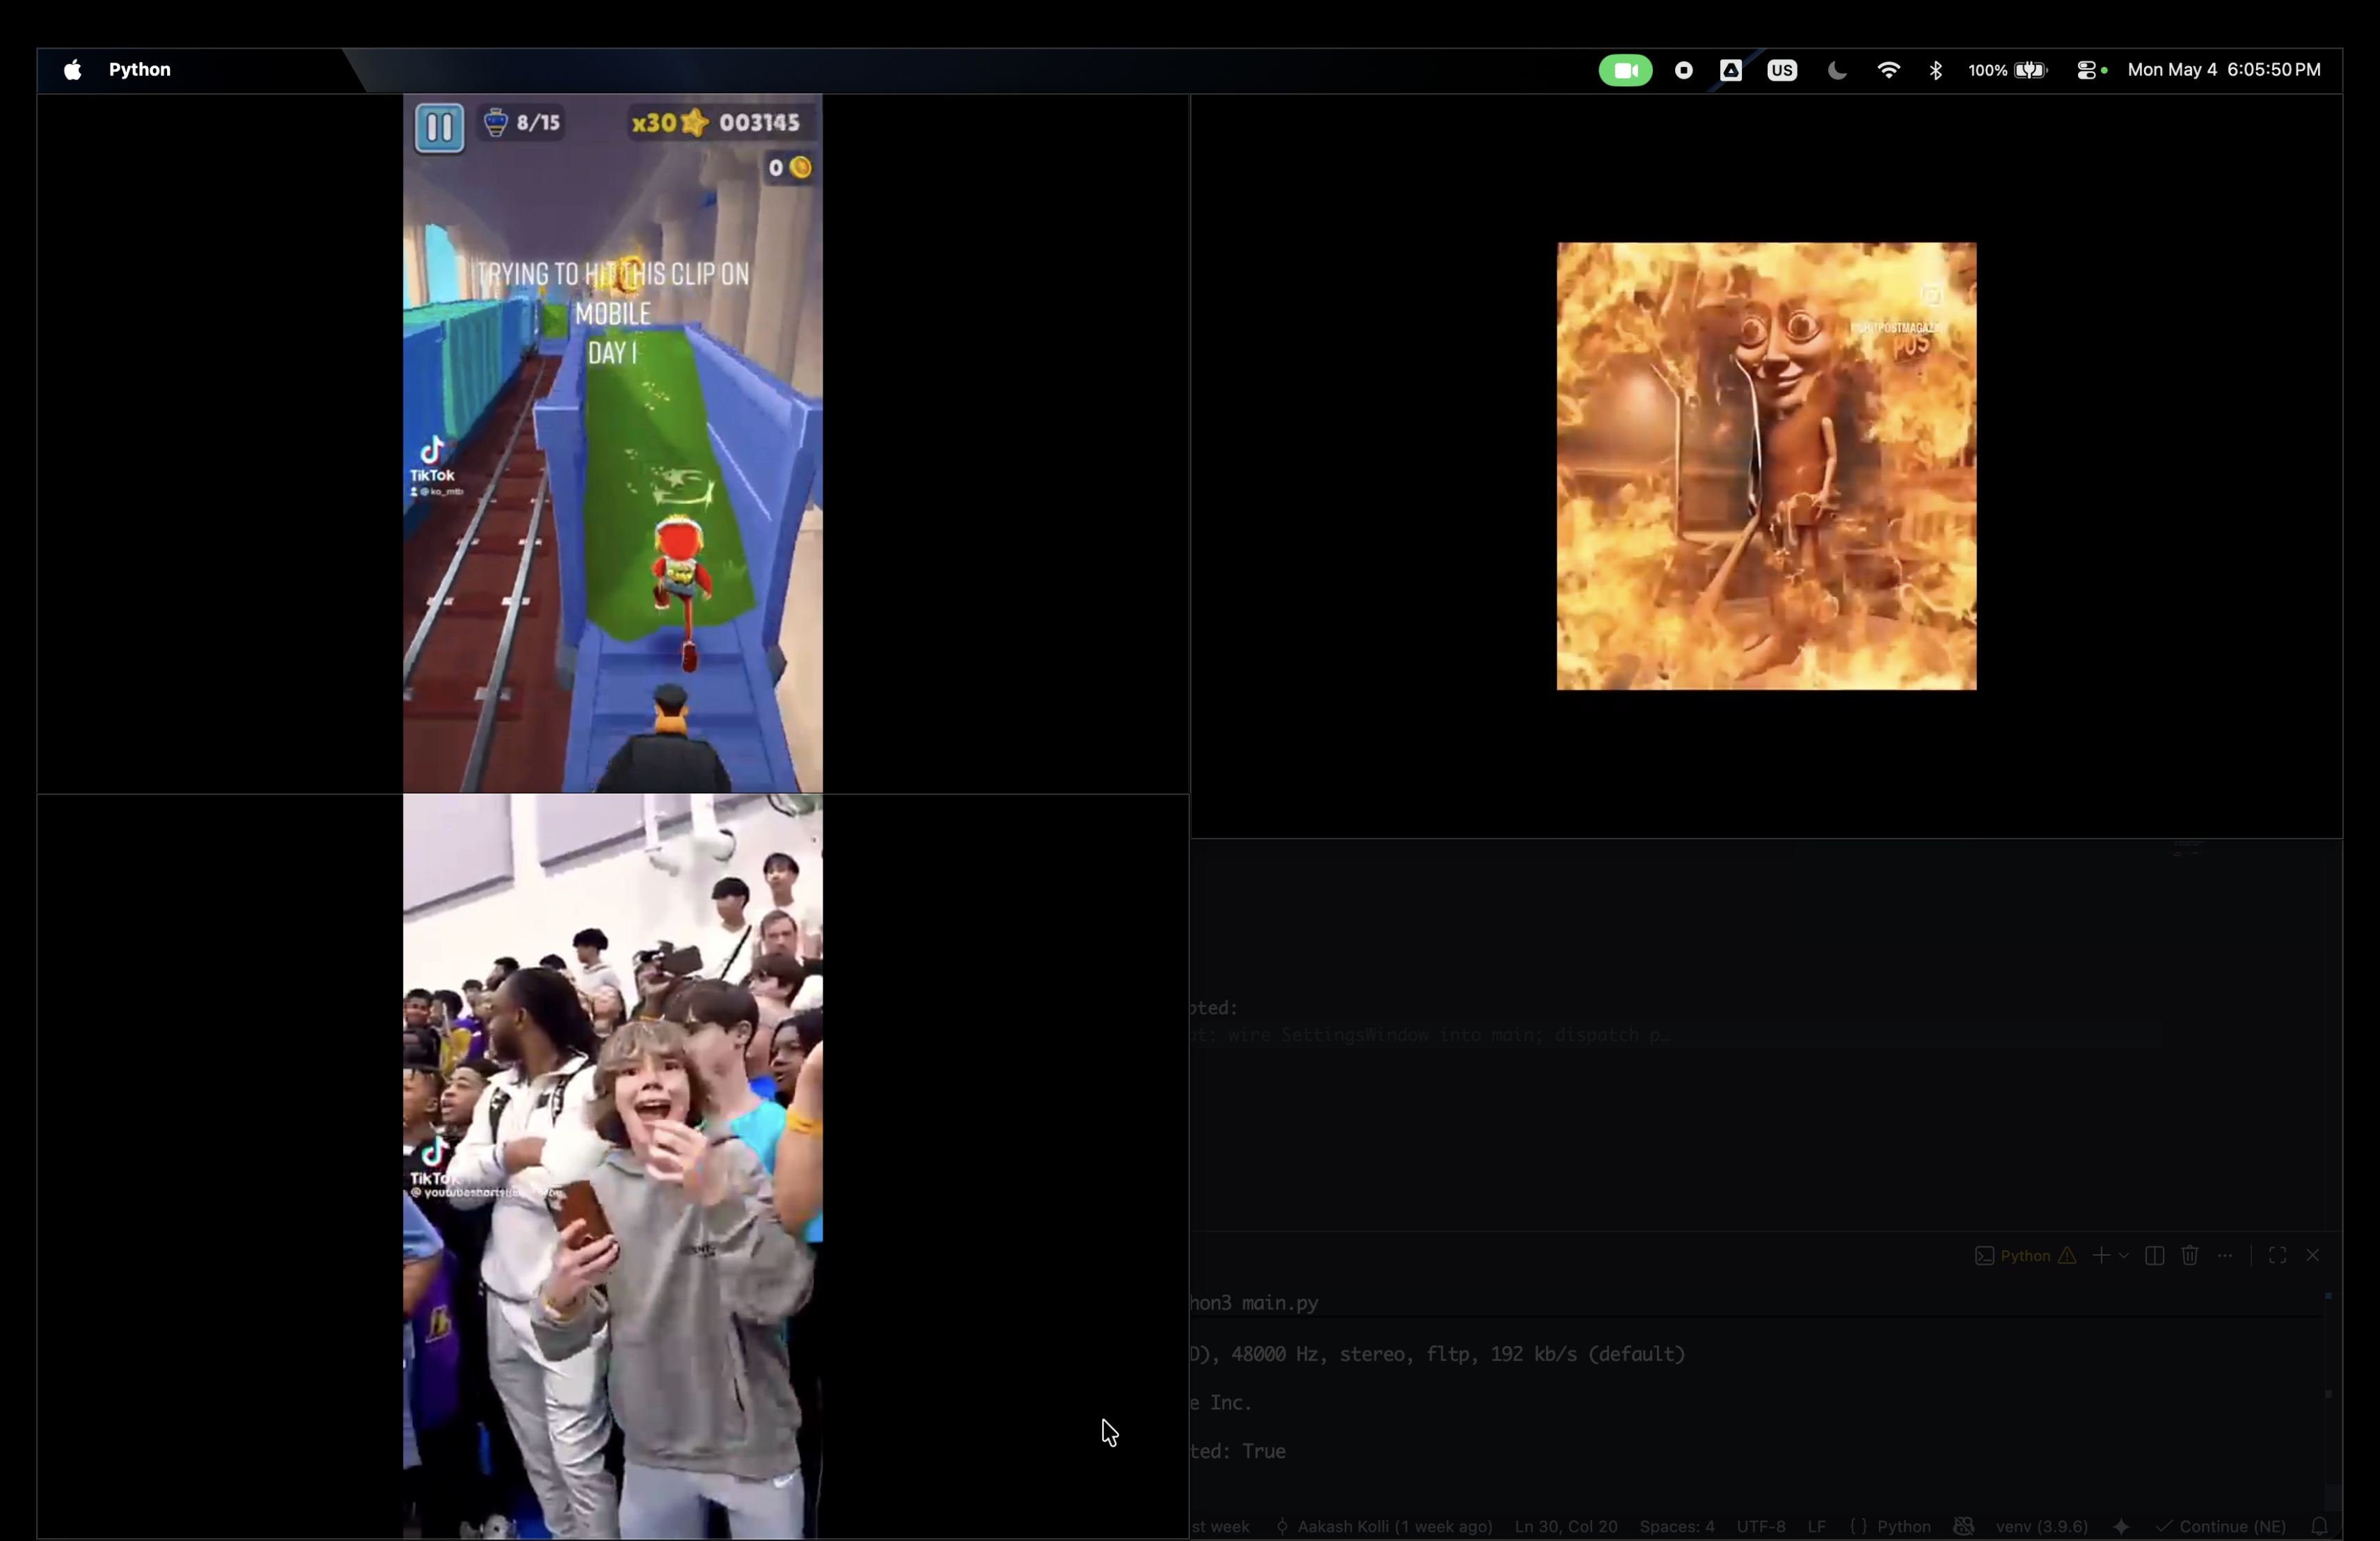The width and height of the screenshot is (2380, 1541).
Task: Open the Apple menu
Action: pyautogui.click(x=72, y=70)
